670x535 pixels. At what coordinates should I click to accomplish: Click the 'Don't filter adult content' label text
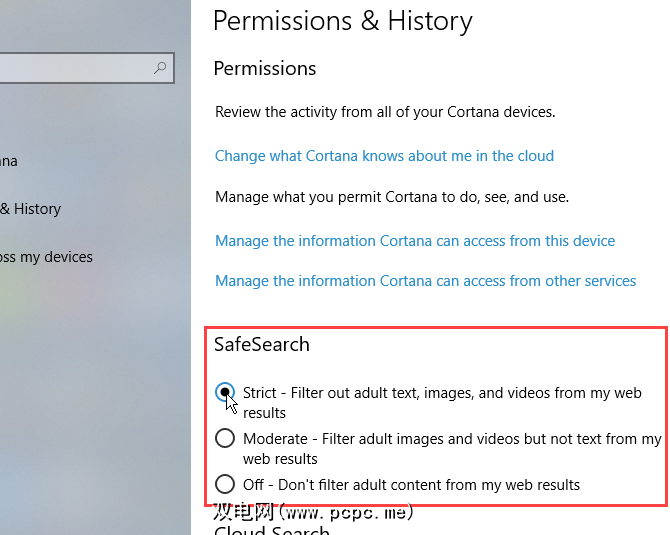411,484
